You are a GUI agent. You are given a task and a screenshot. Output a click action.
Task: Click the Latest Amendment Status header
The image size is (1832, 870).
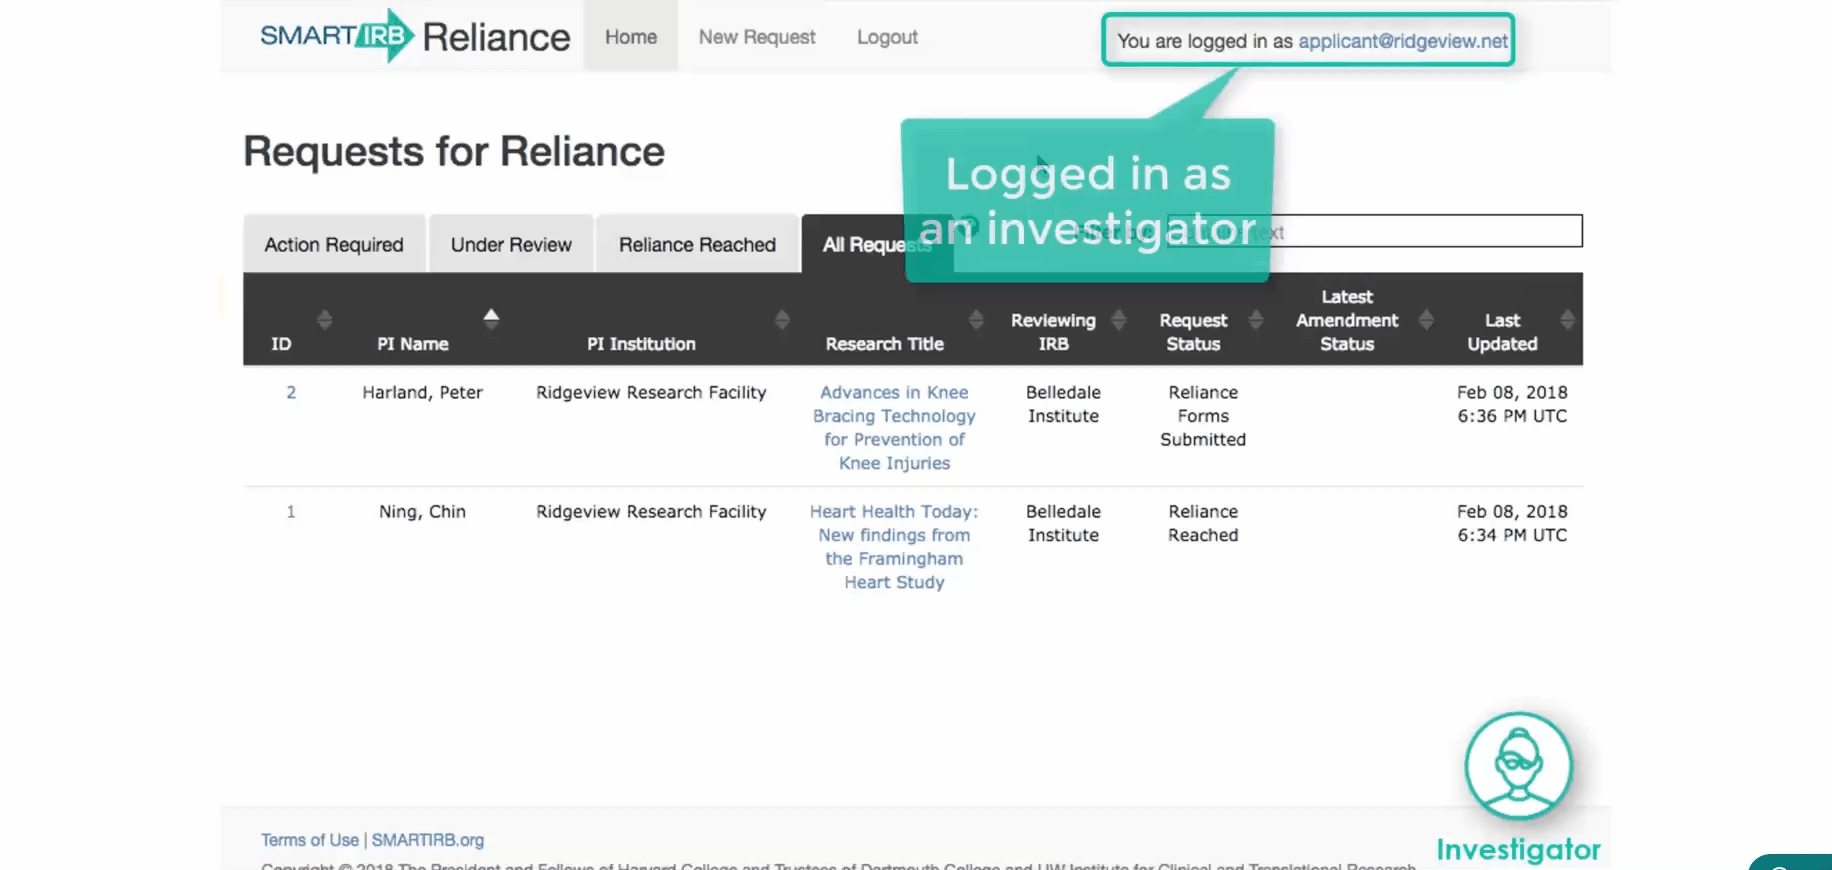1347,320
